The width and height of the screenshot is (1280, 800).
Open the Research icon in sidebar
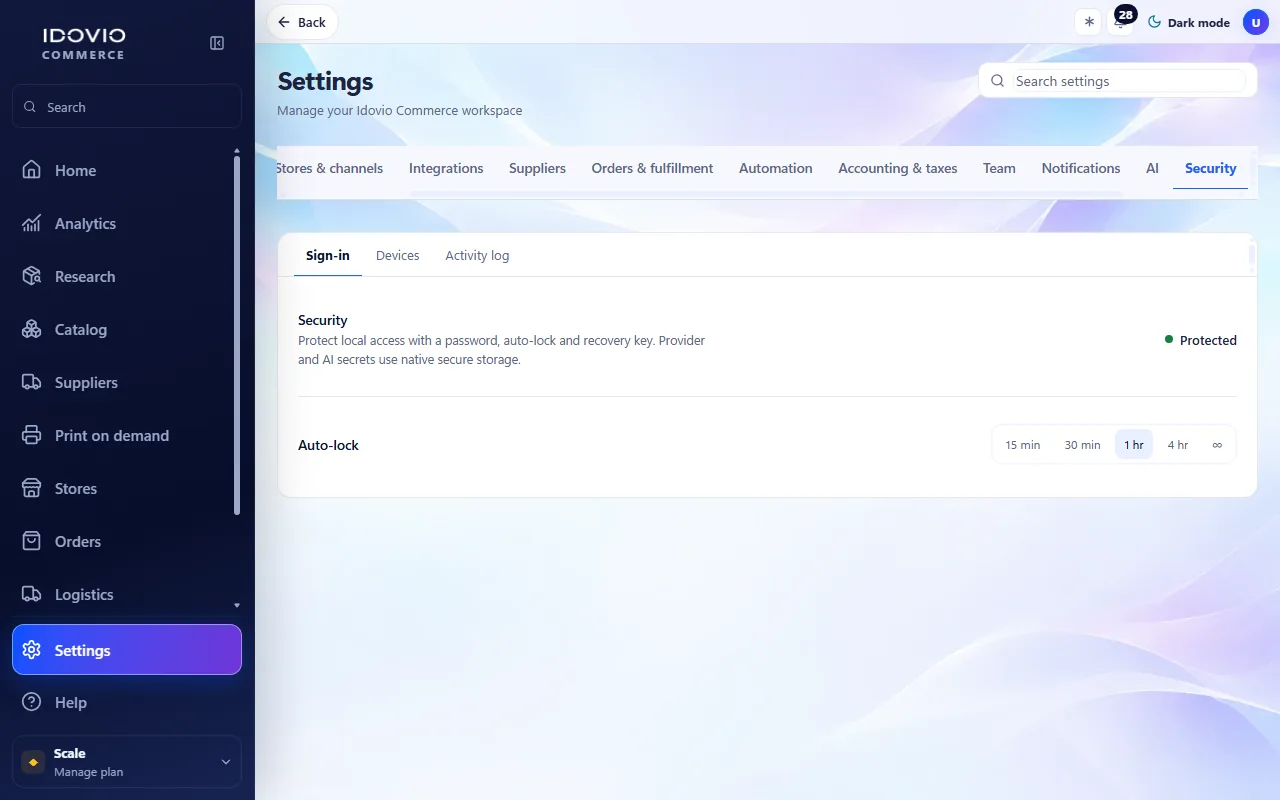click(x=32, y=276)
